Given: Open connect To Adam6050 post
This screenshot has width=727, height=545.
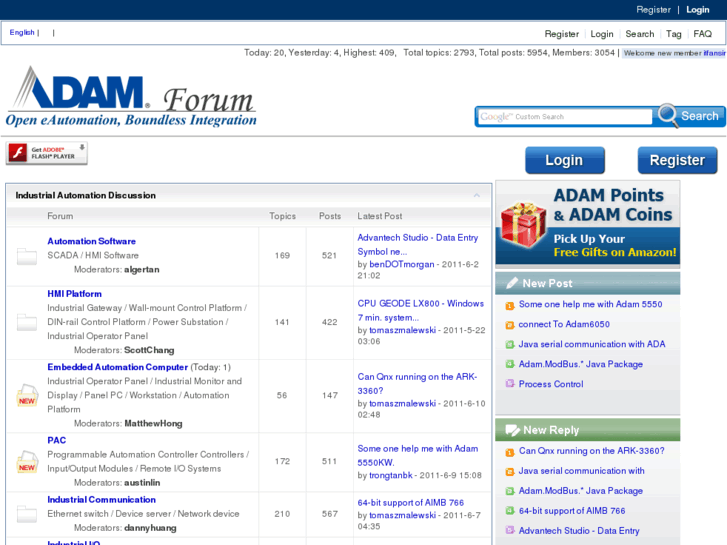Looking at the screenshot, I should click(564, 324).
